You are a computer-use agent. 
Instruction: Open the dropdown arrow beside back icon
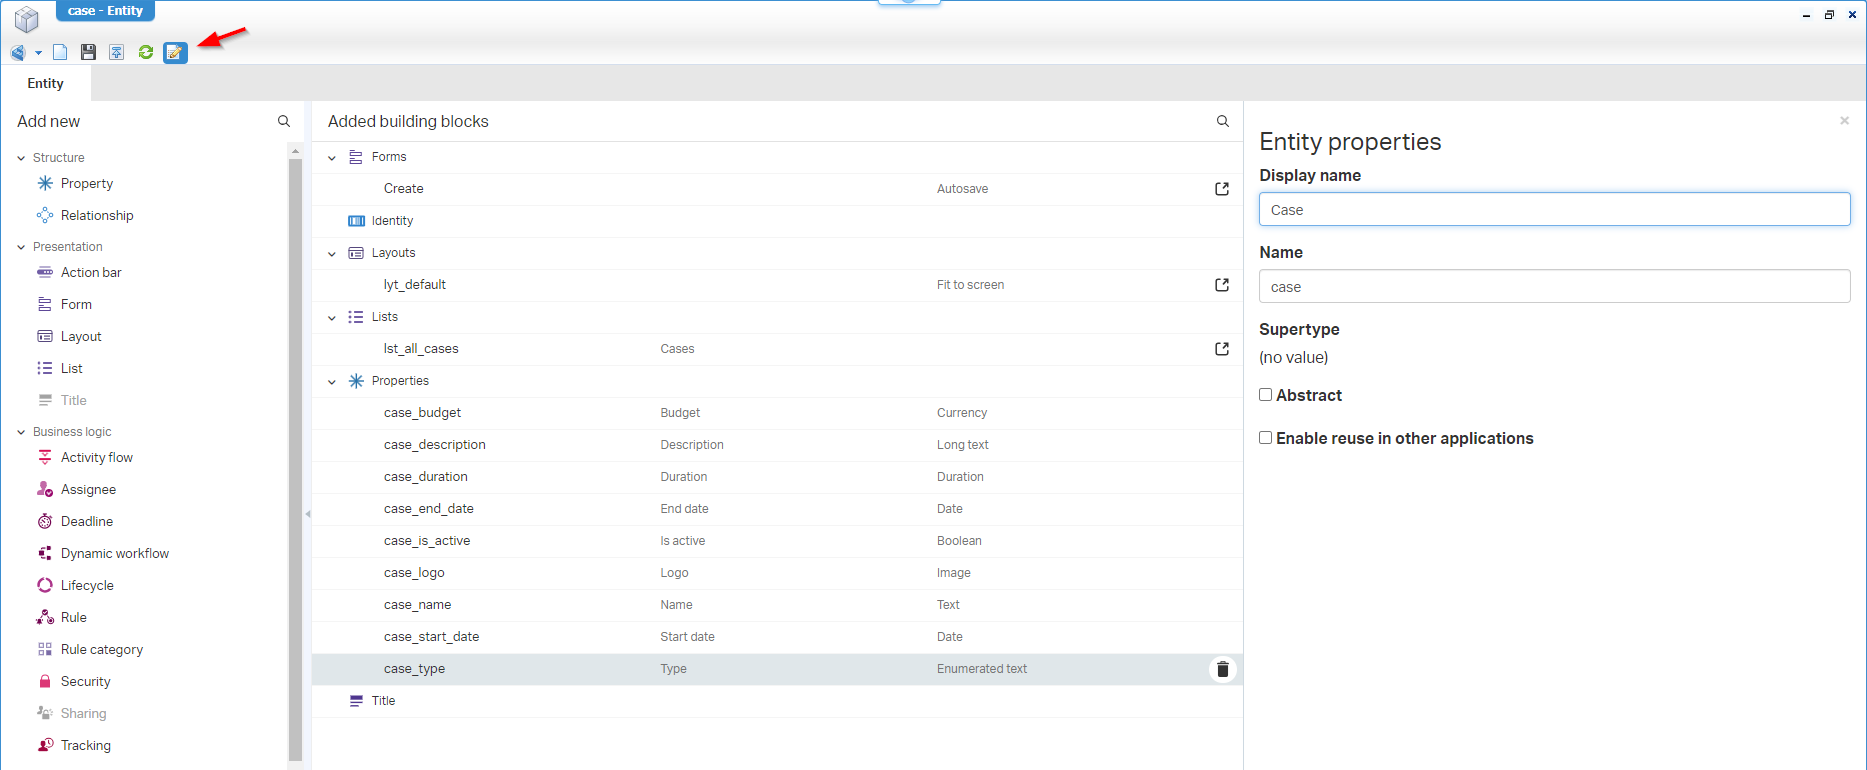38,53
